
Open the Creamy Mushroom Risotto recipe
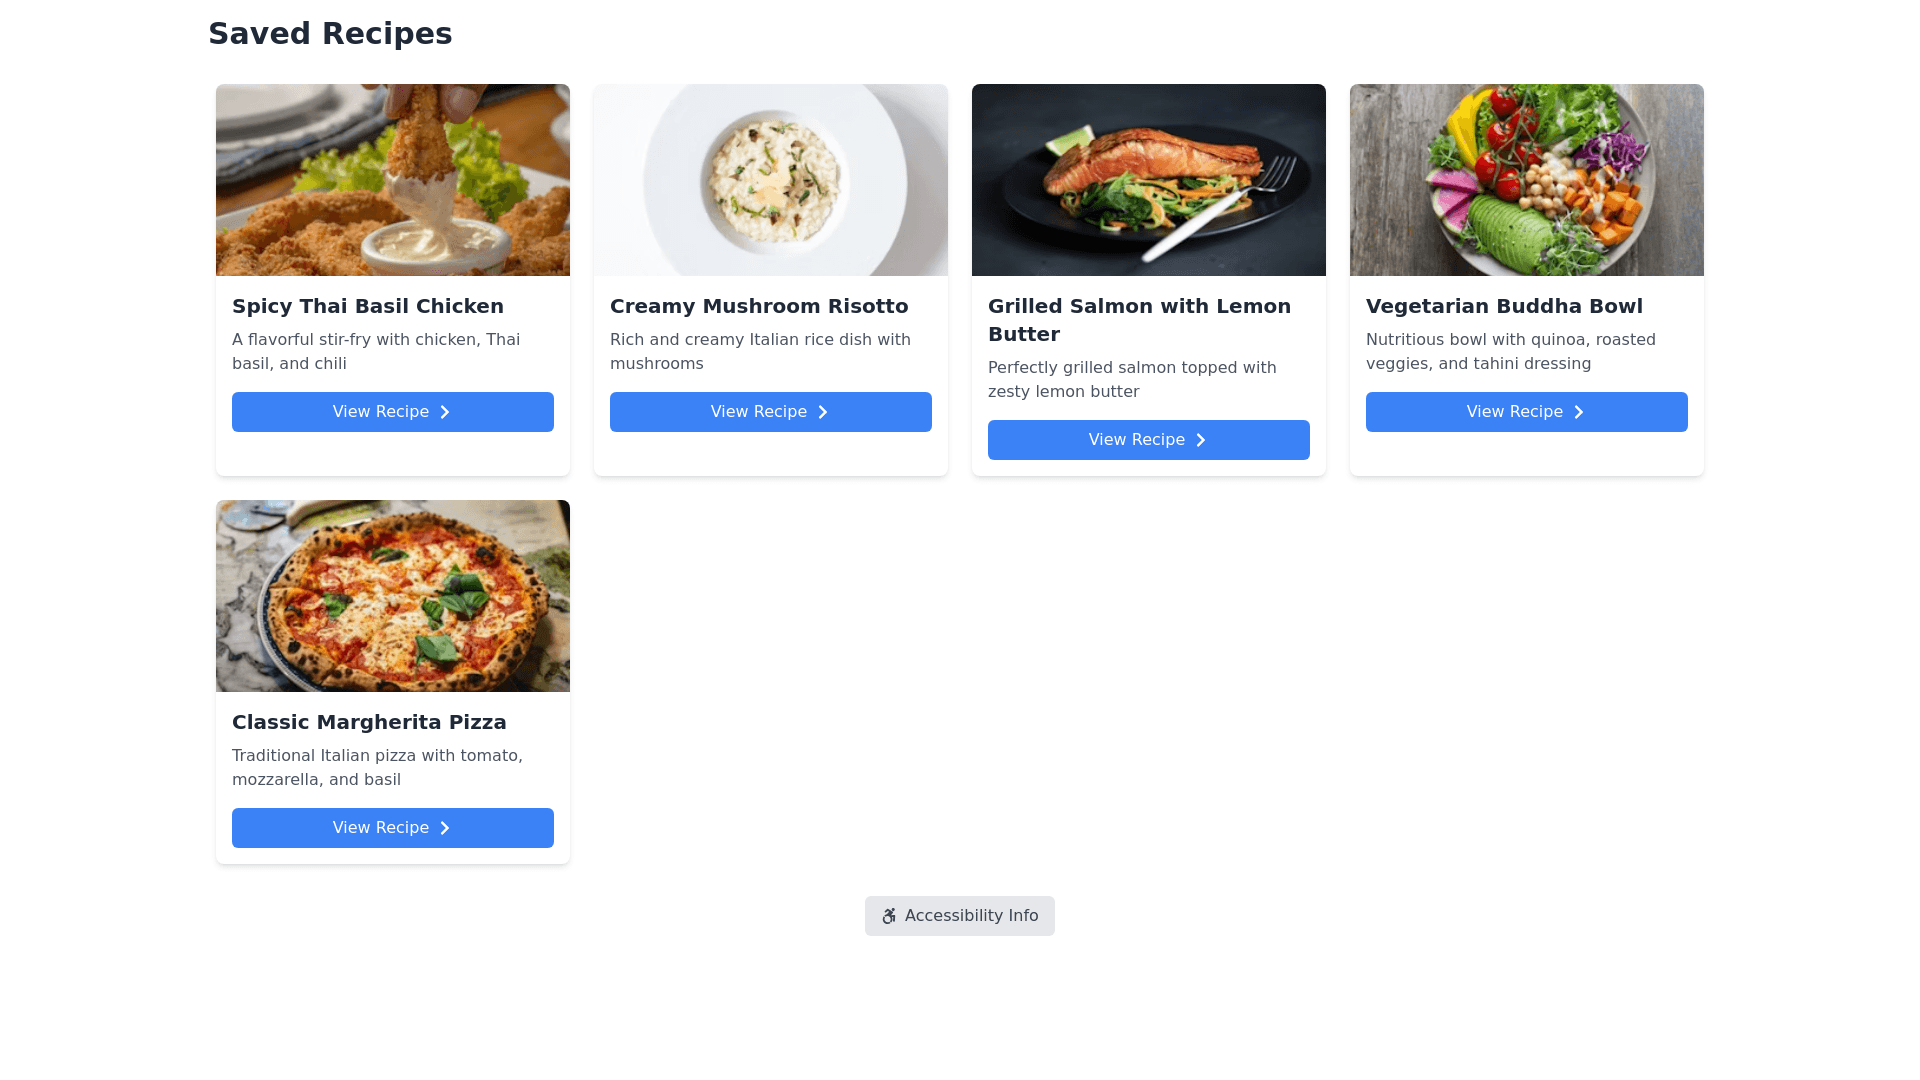tap(770, 412)
